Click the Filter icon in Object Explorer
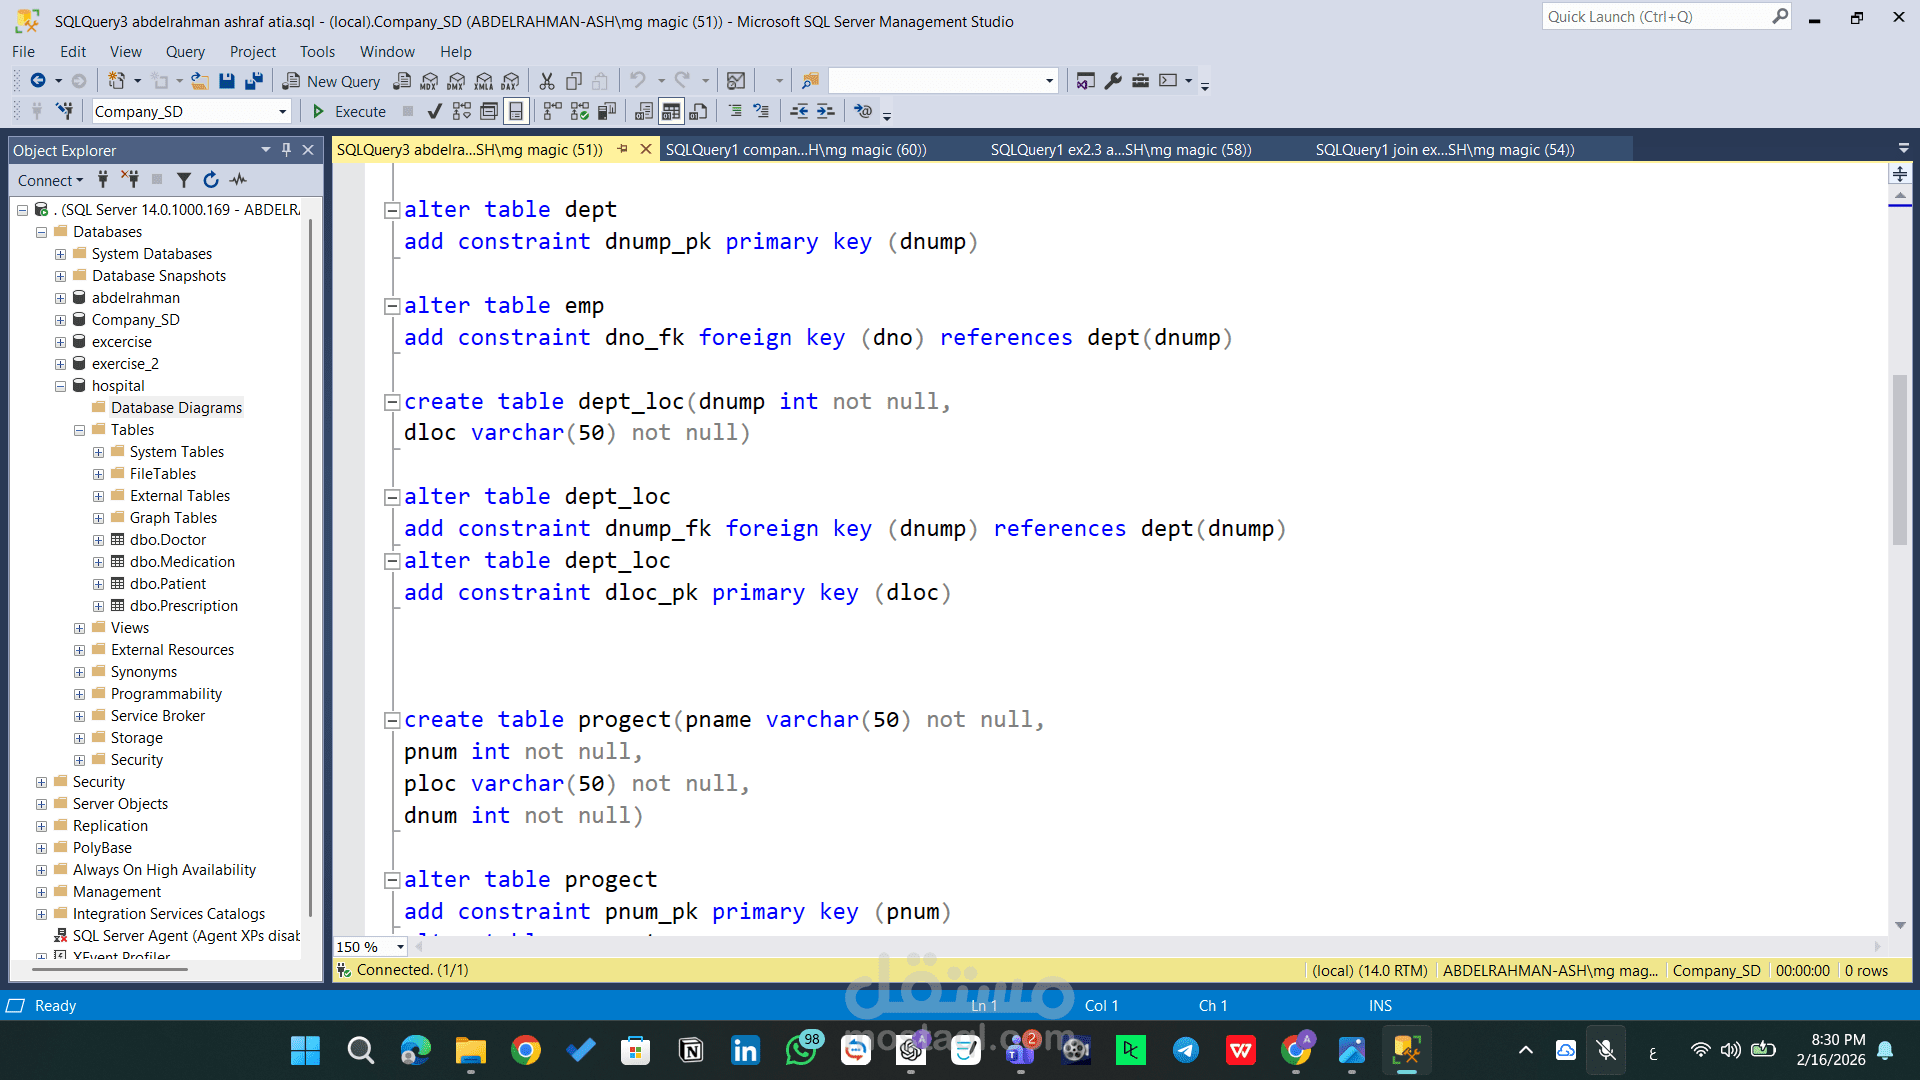This screenshot has width=1920, height=1080. pos(184,180)
